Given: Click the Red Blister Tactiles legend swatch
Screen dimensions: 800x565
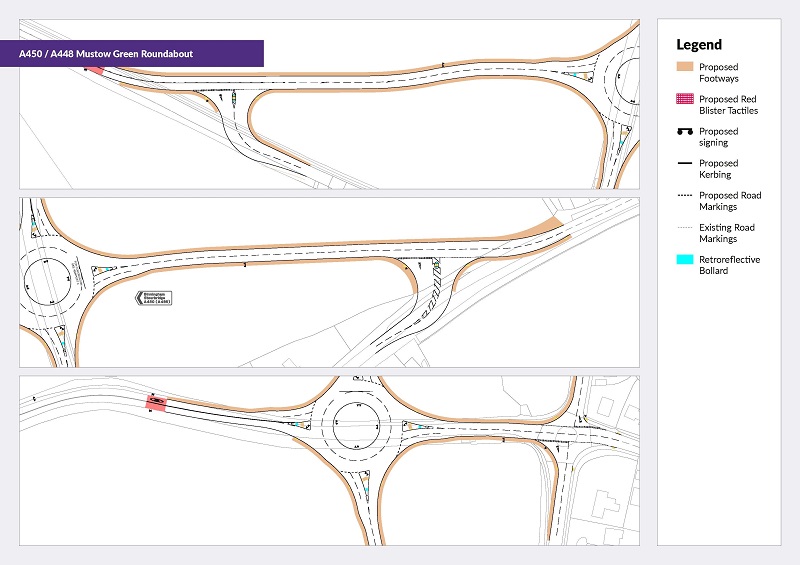Looking at the screenshot, I should pos(685,99).
